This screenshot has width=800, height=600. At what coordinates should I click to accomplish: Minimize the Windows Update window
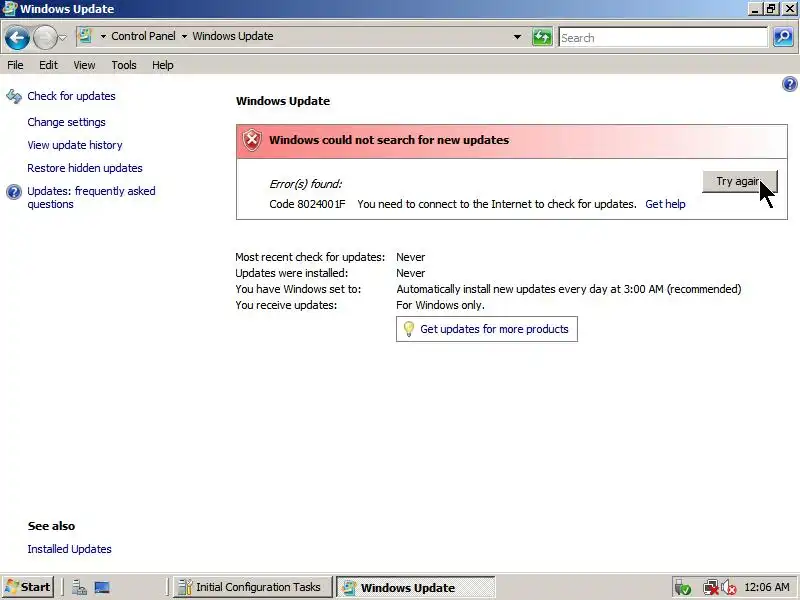(x=755, y=9)
